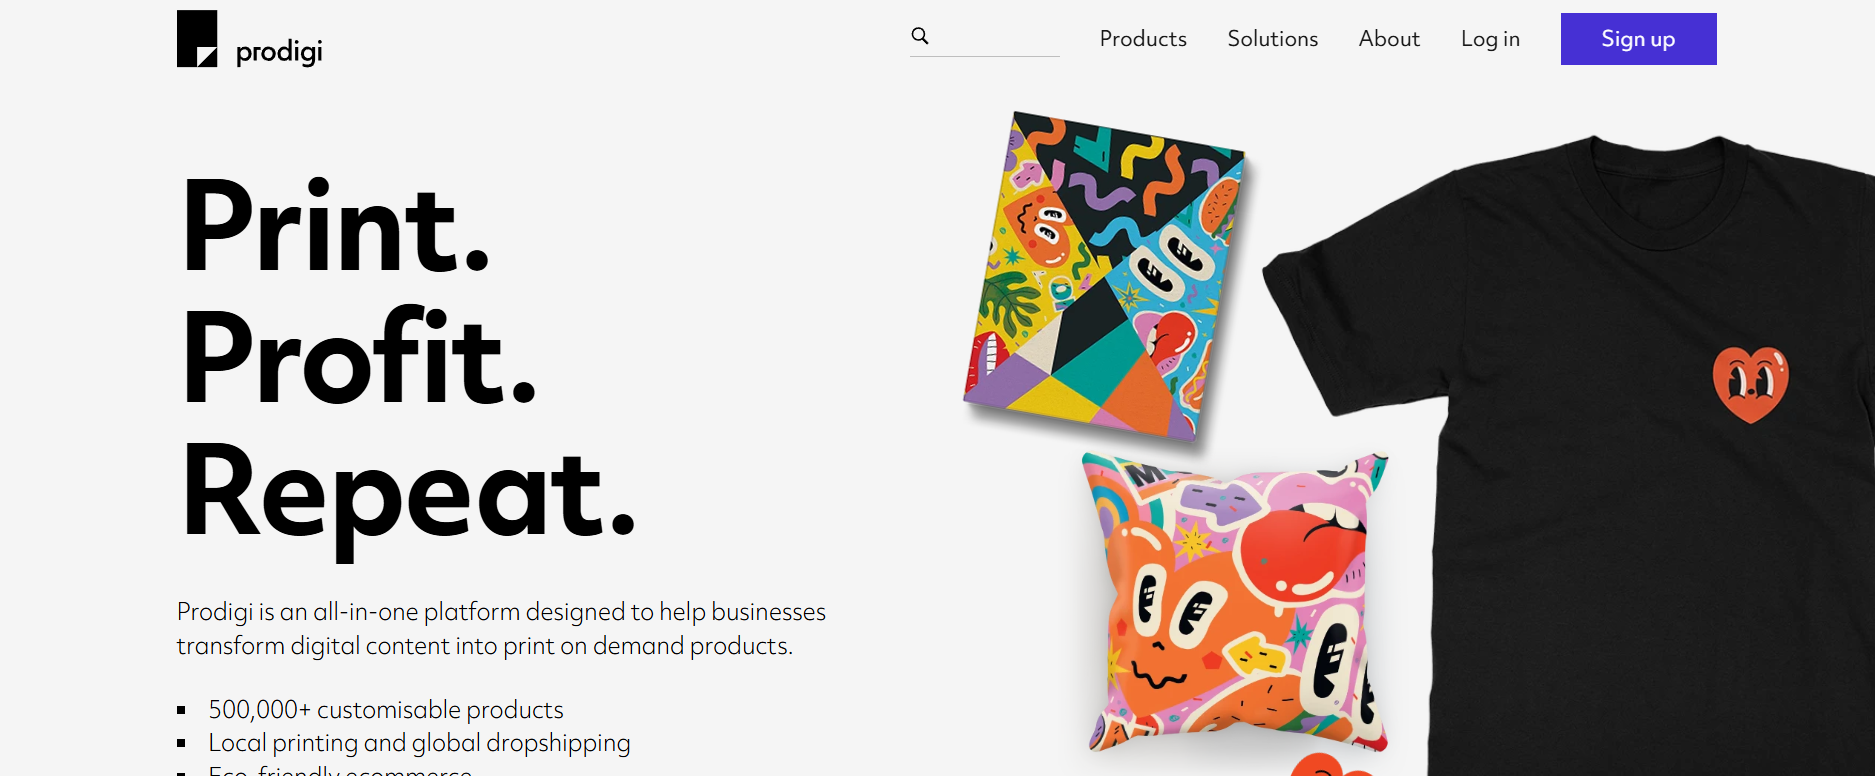Click the square bullet beside 500,000+ products
Screen dimensions: 1875x776
(x=182, y=711)
